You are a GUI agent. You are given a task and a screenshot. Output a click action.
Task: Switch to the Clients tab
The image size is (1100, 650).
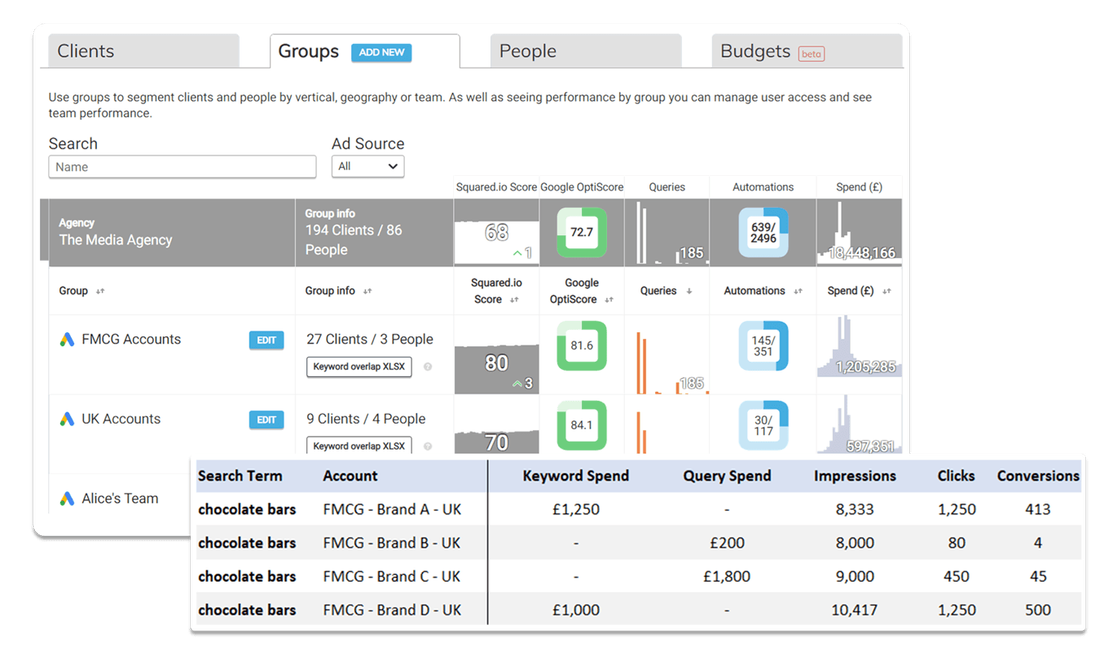144,51
